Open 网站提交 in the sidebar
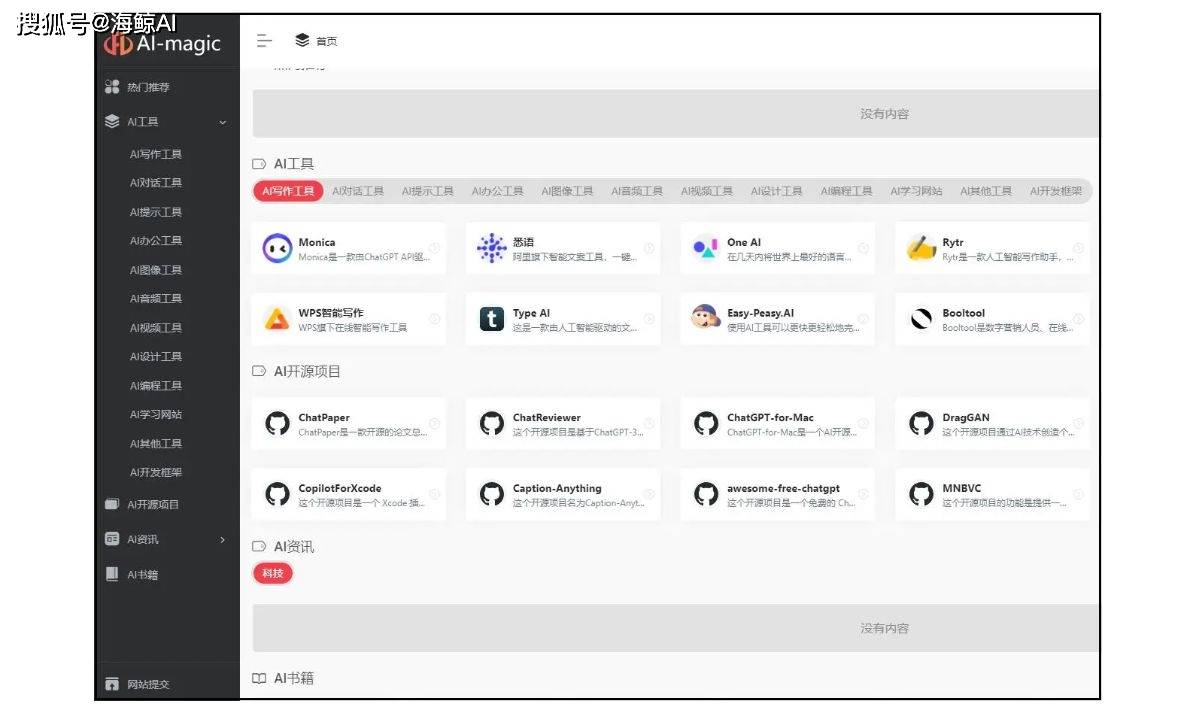 tap(148, 685)
